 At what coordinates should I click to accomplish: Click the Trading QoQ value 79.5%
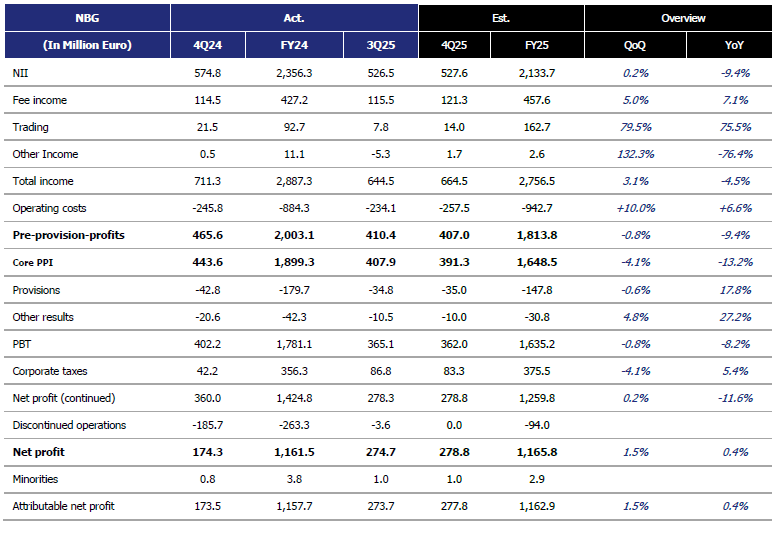pos(635,127)
